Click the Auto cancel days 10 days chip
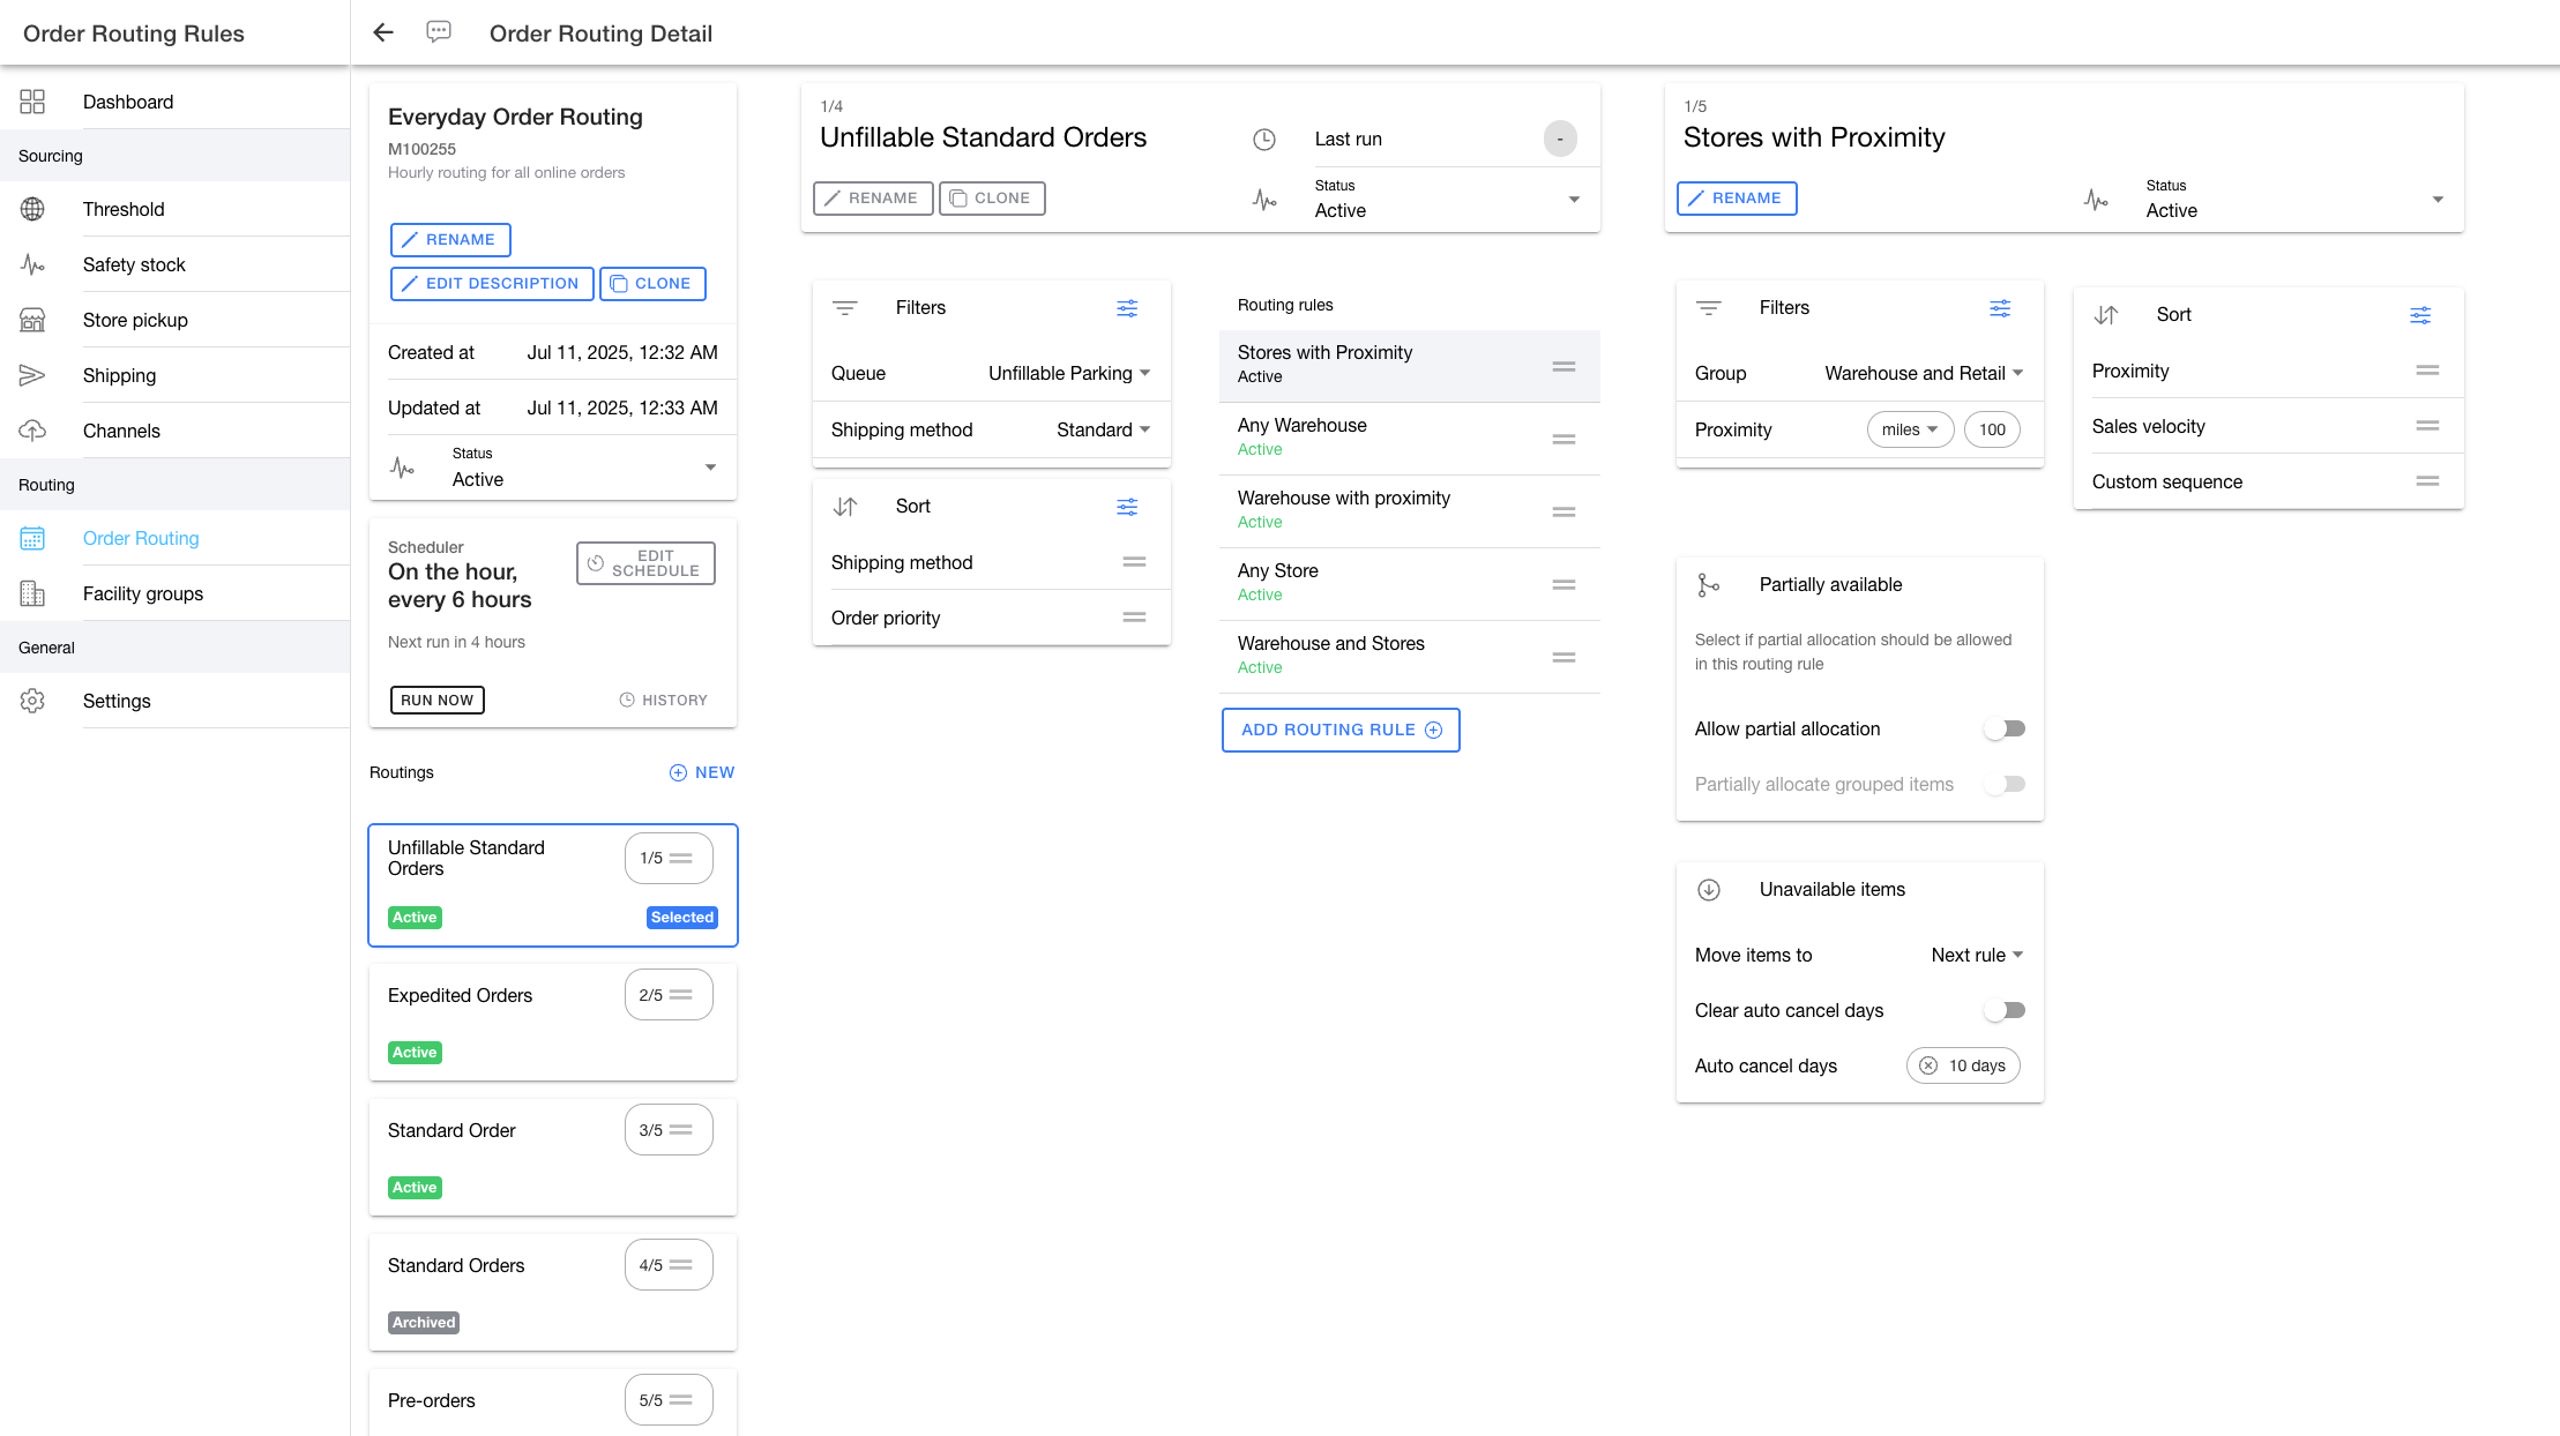2560x1436 pixels. point(1963,1066)
